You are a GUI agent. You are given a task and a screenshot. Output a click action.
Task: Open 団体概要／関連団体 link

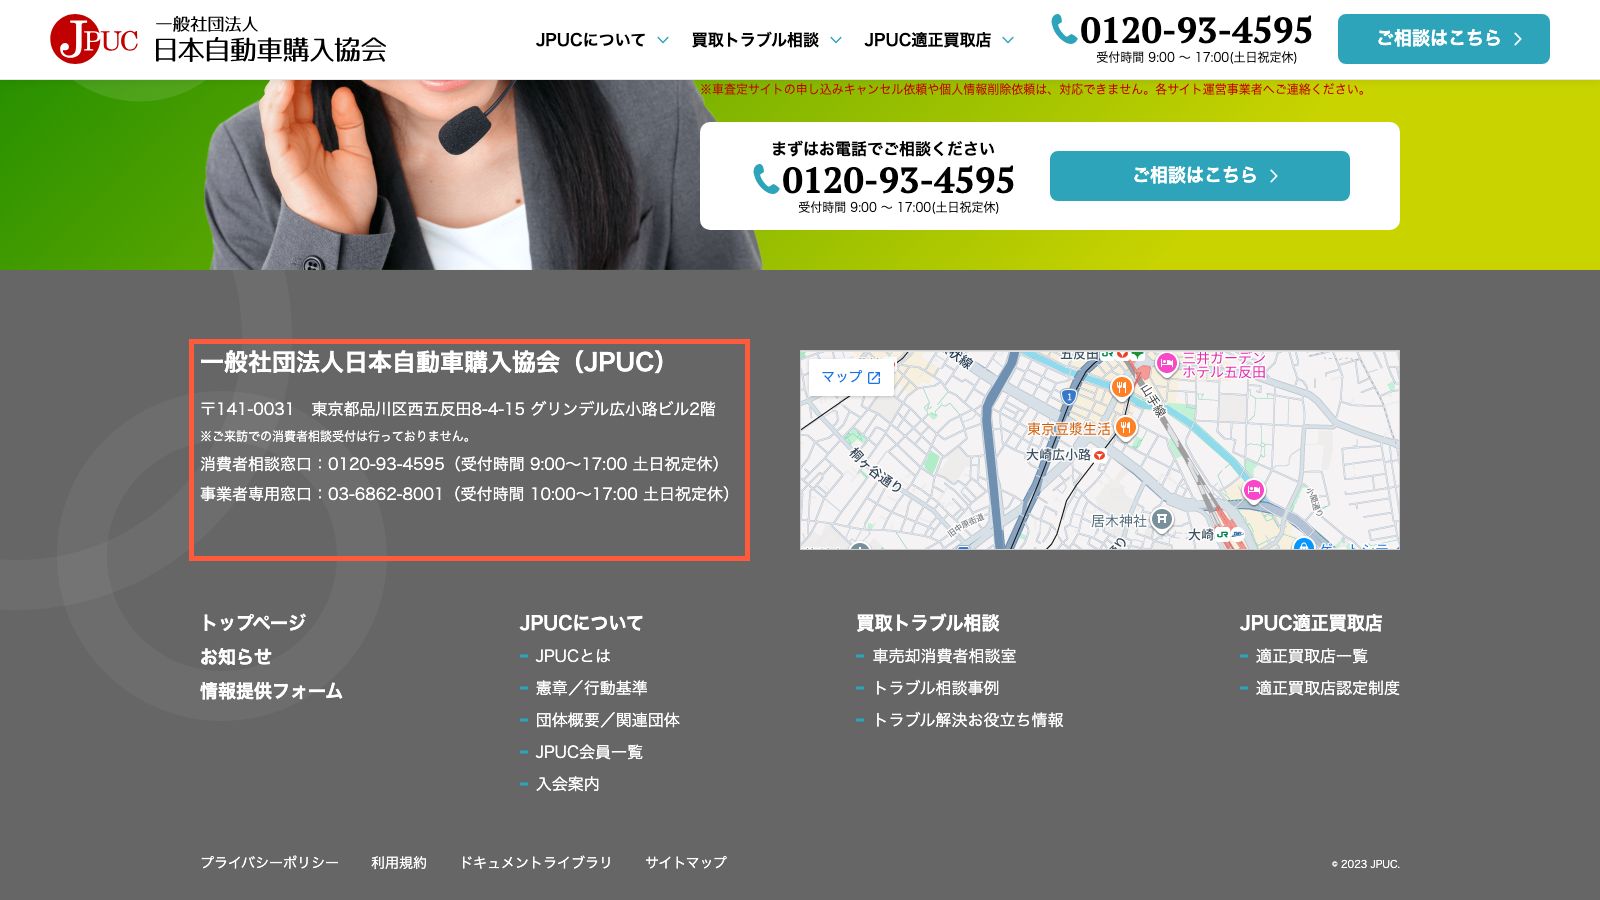(607, 720)
